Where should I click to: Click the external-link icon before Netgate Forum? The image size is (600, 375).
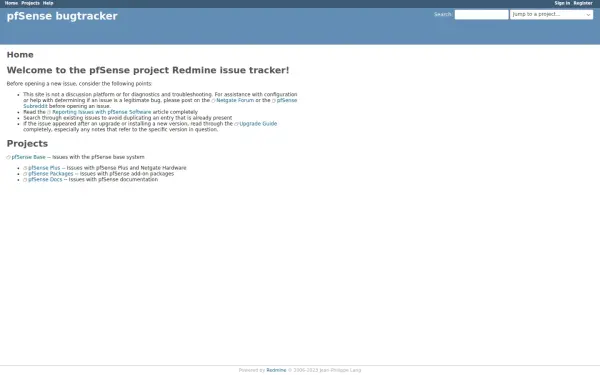(x=214, y=101)
